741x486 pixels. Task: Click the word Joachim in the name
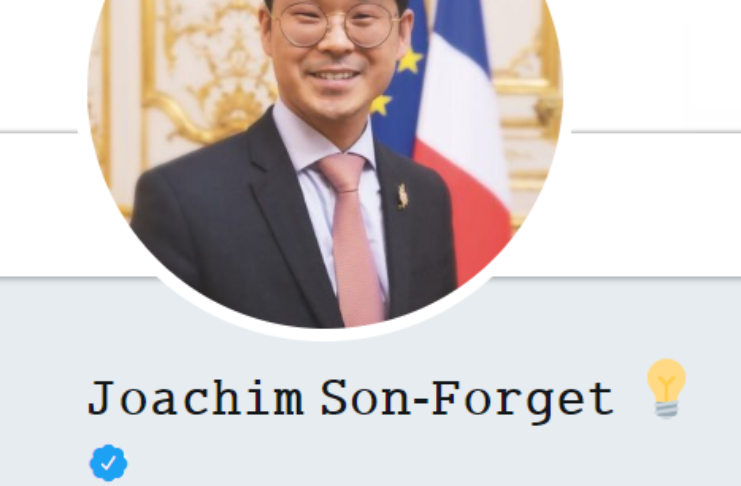point(196,398)
